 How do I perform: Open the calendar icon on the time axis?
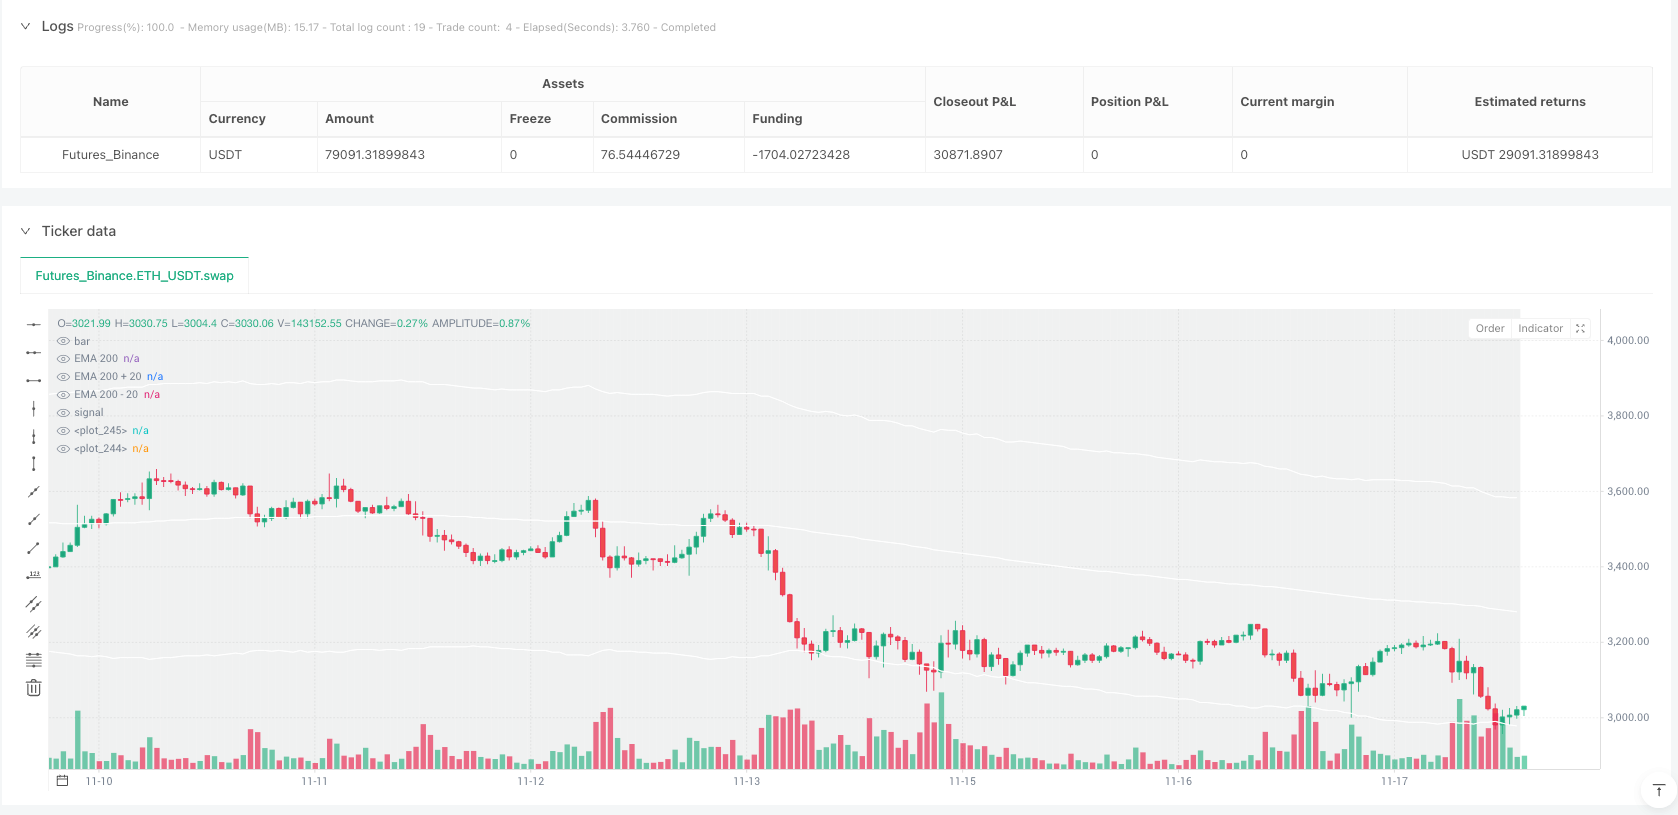[62, 781]
